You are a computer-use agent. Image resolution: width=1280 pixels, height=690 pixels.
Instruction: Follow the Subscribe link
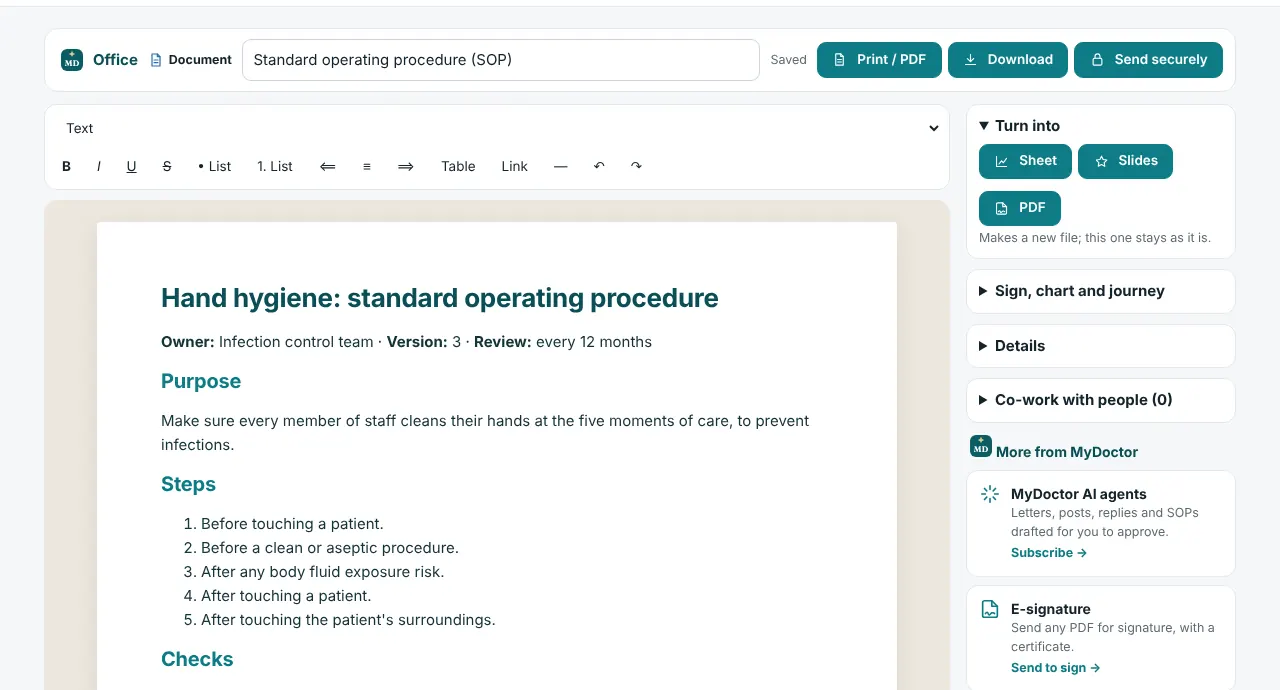[1049, 553]
